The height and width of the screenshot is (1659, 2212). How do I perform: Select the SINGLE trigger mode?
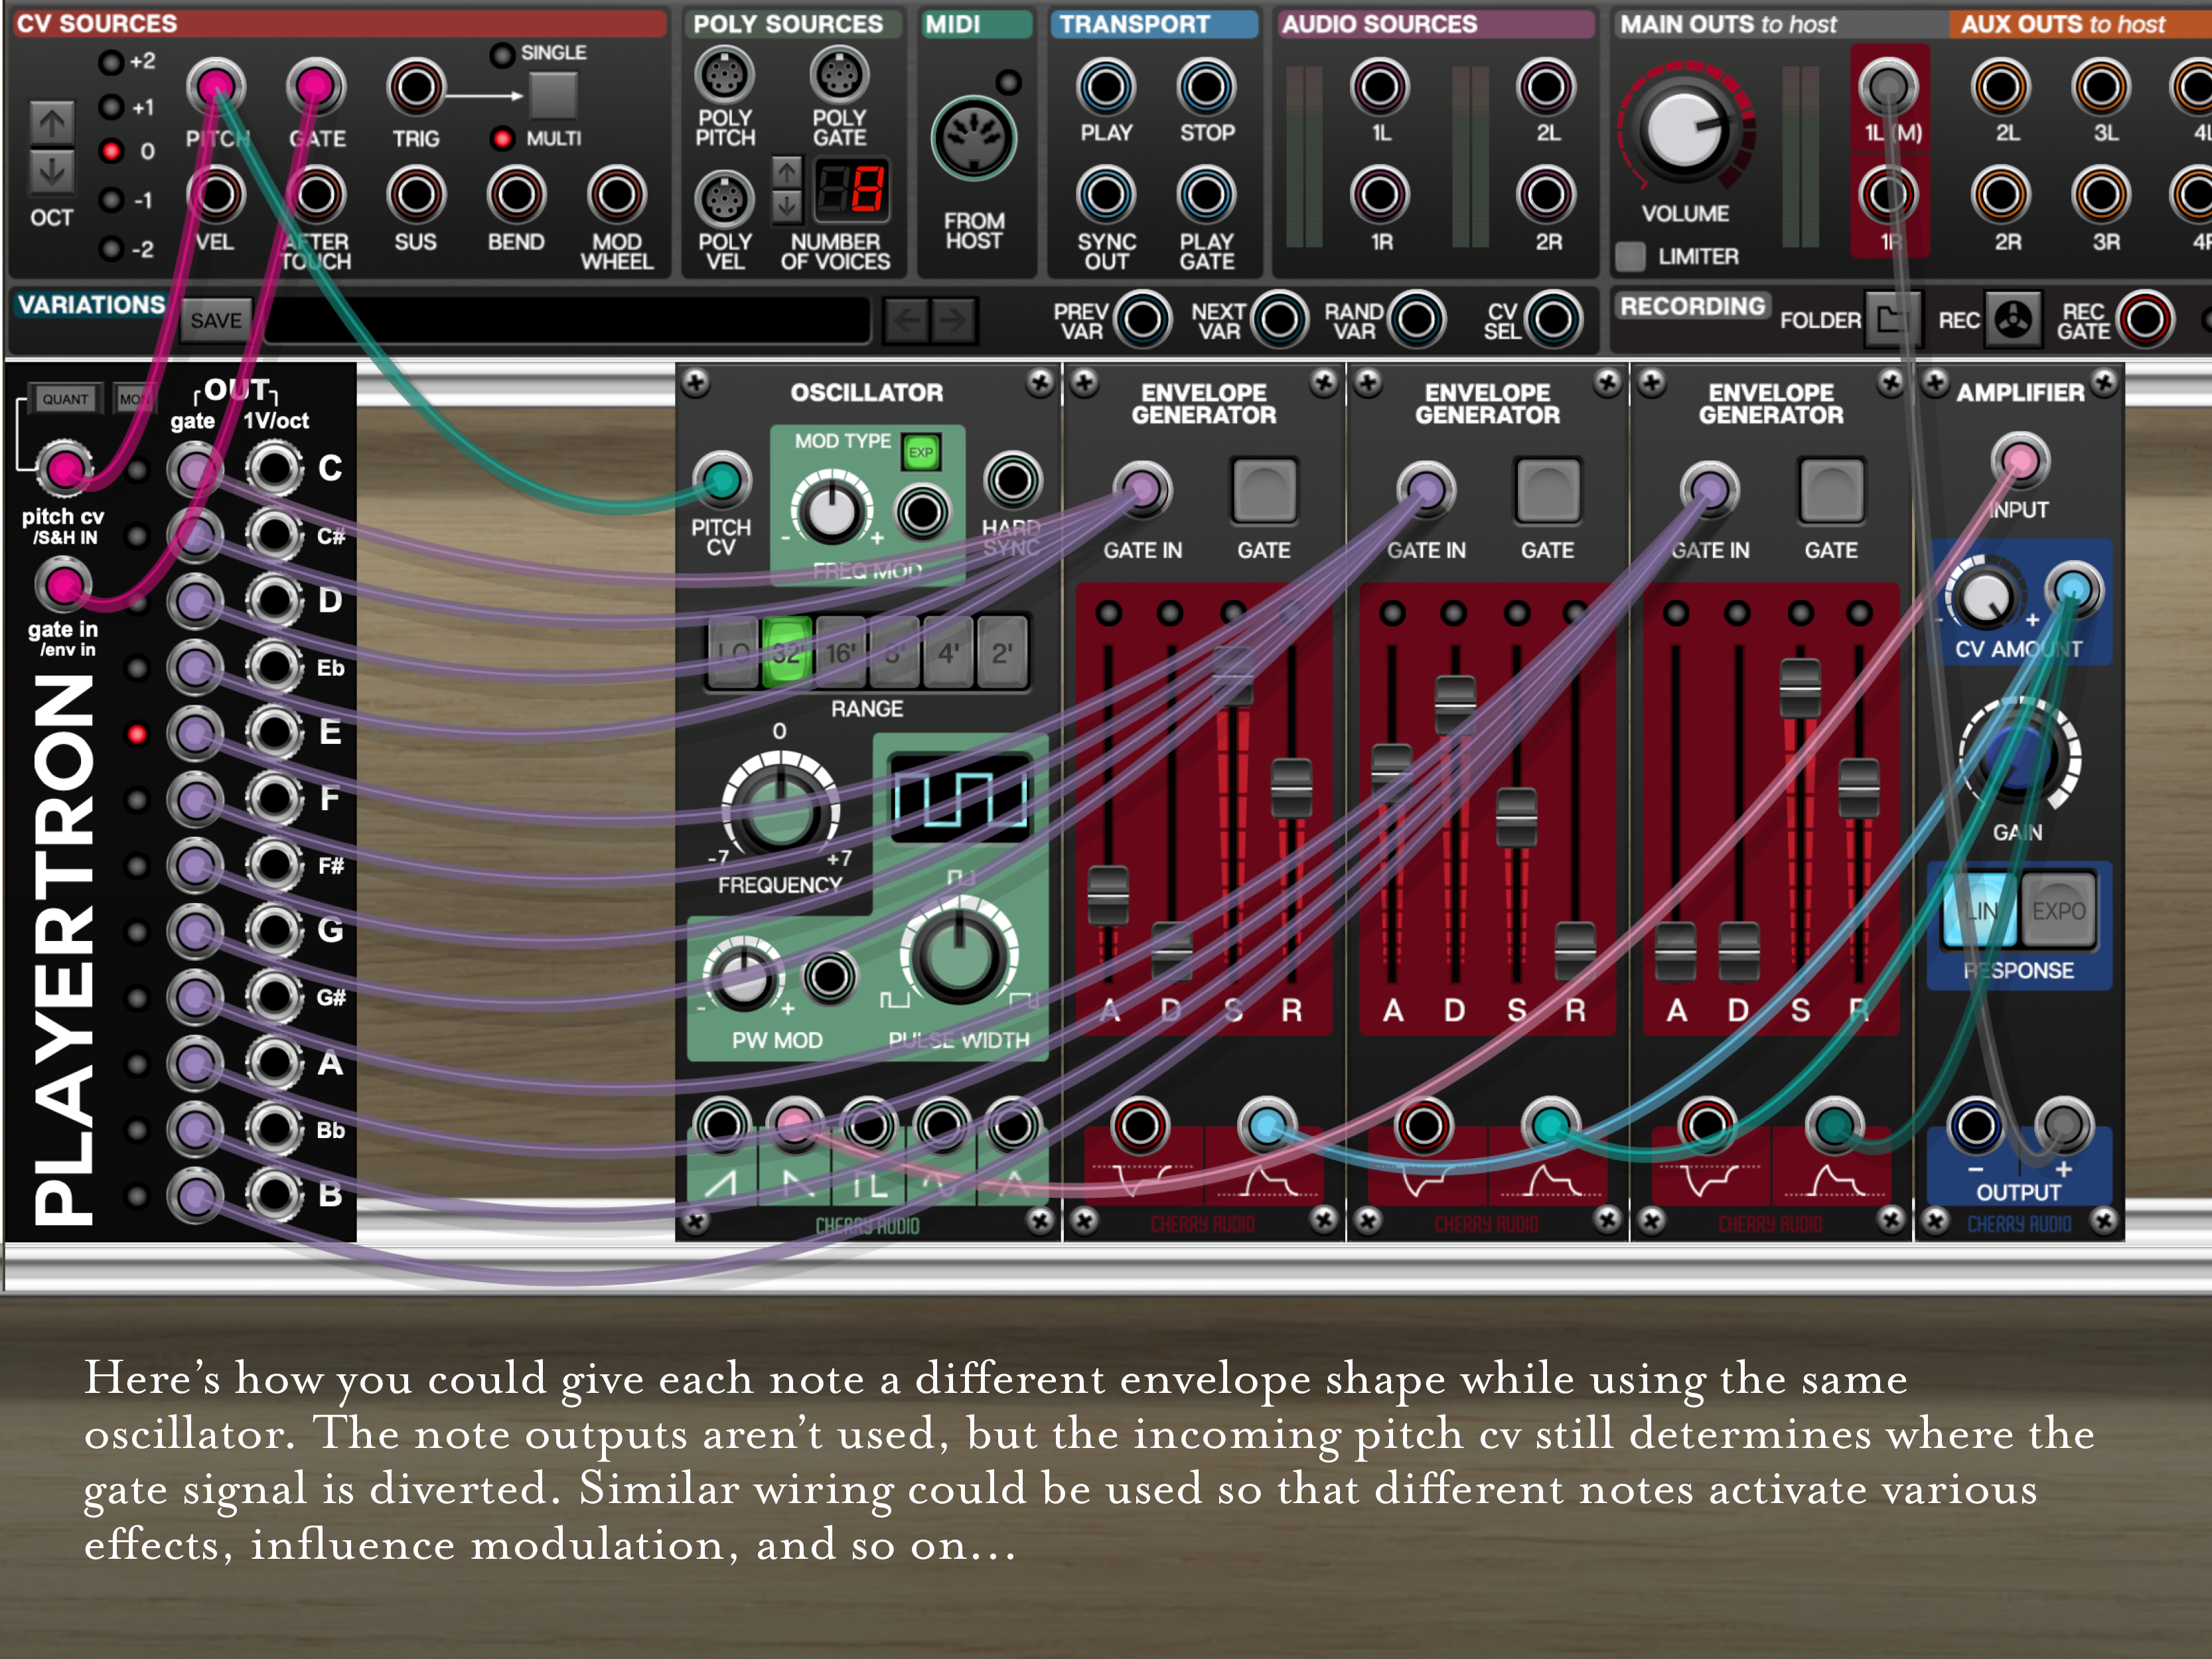pyautogui.click(x=502, y=54)
